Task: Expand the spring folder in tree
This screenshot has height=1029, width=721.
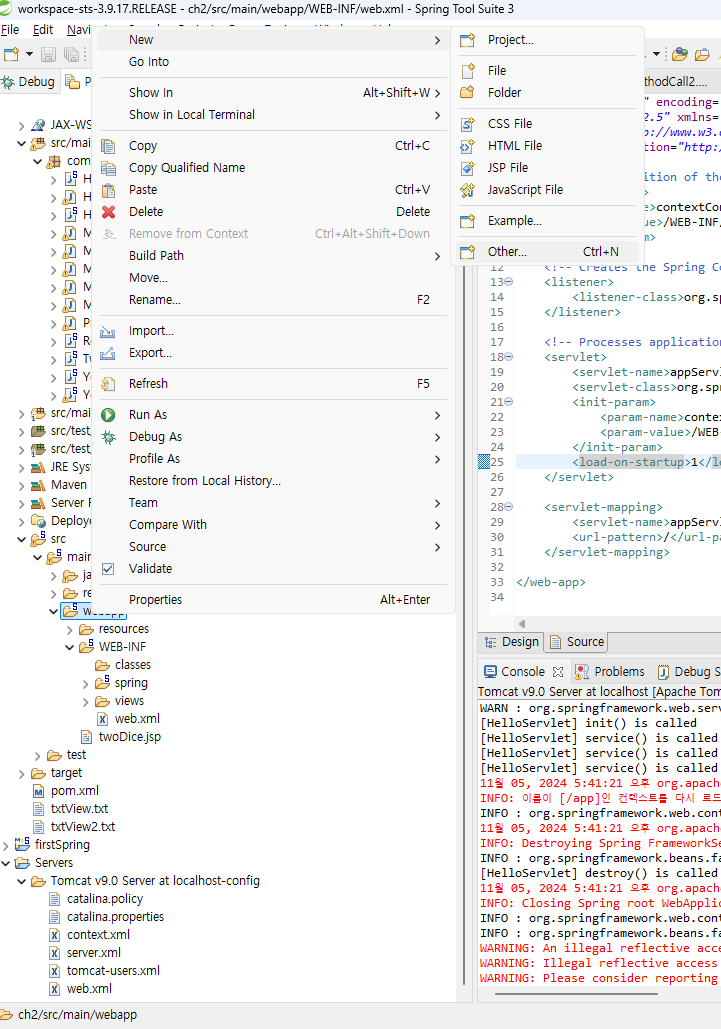Action: click(86, 684)
